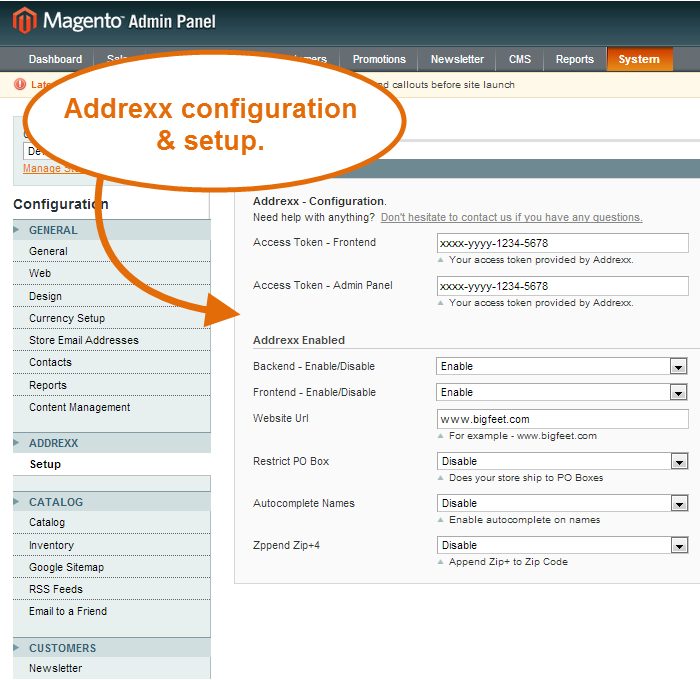Open the Newsletter menu
Image resolution: width=700 pixels, height=680 pixels.
(x=457, y=59)
